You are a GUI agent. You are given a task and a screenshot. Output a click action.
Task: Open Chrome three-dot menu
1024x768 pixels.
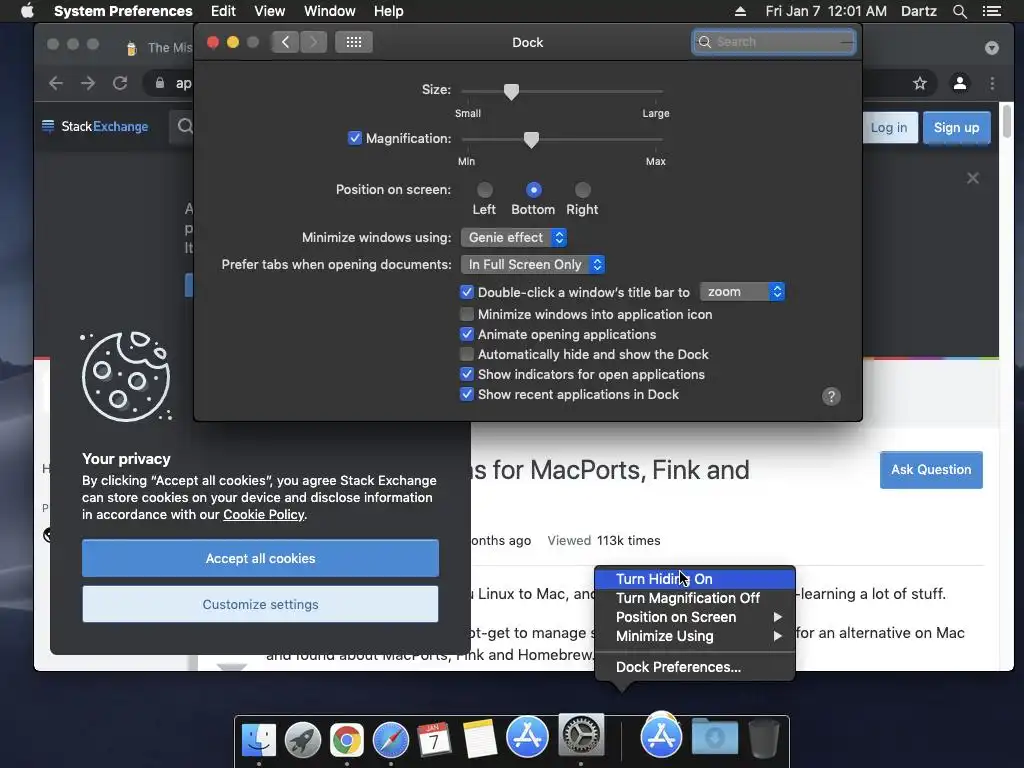pos(992,83)
